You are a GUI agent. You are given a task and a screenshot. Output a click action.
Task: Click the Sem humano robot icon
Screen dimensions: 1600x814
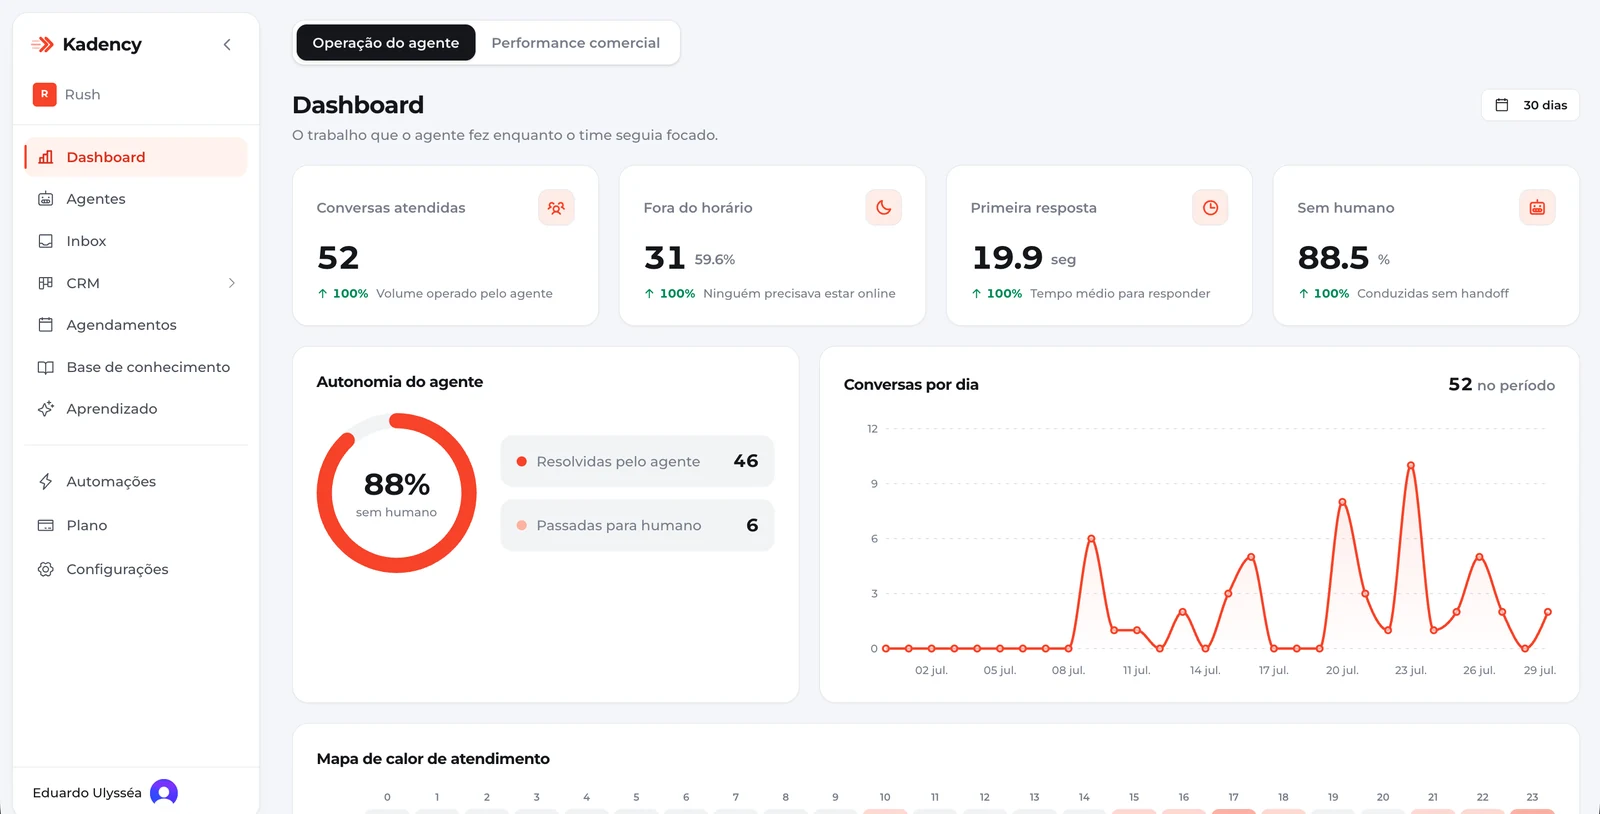tap(1537, 208)
